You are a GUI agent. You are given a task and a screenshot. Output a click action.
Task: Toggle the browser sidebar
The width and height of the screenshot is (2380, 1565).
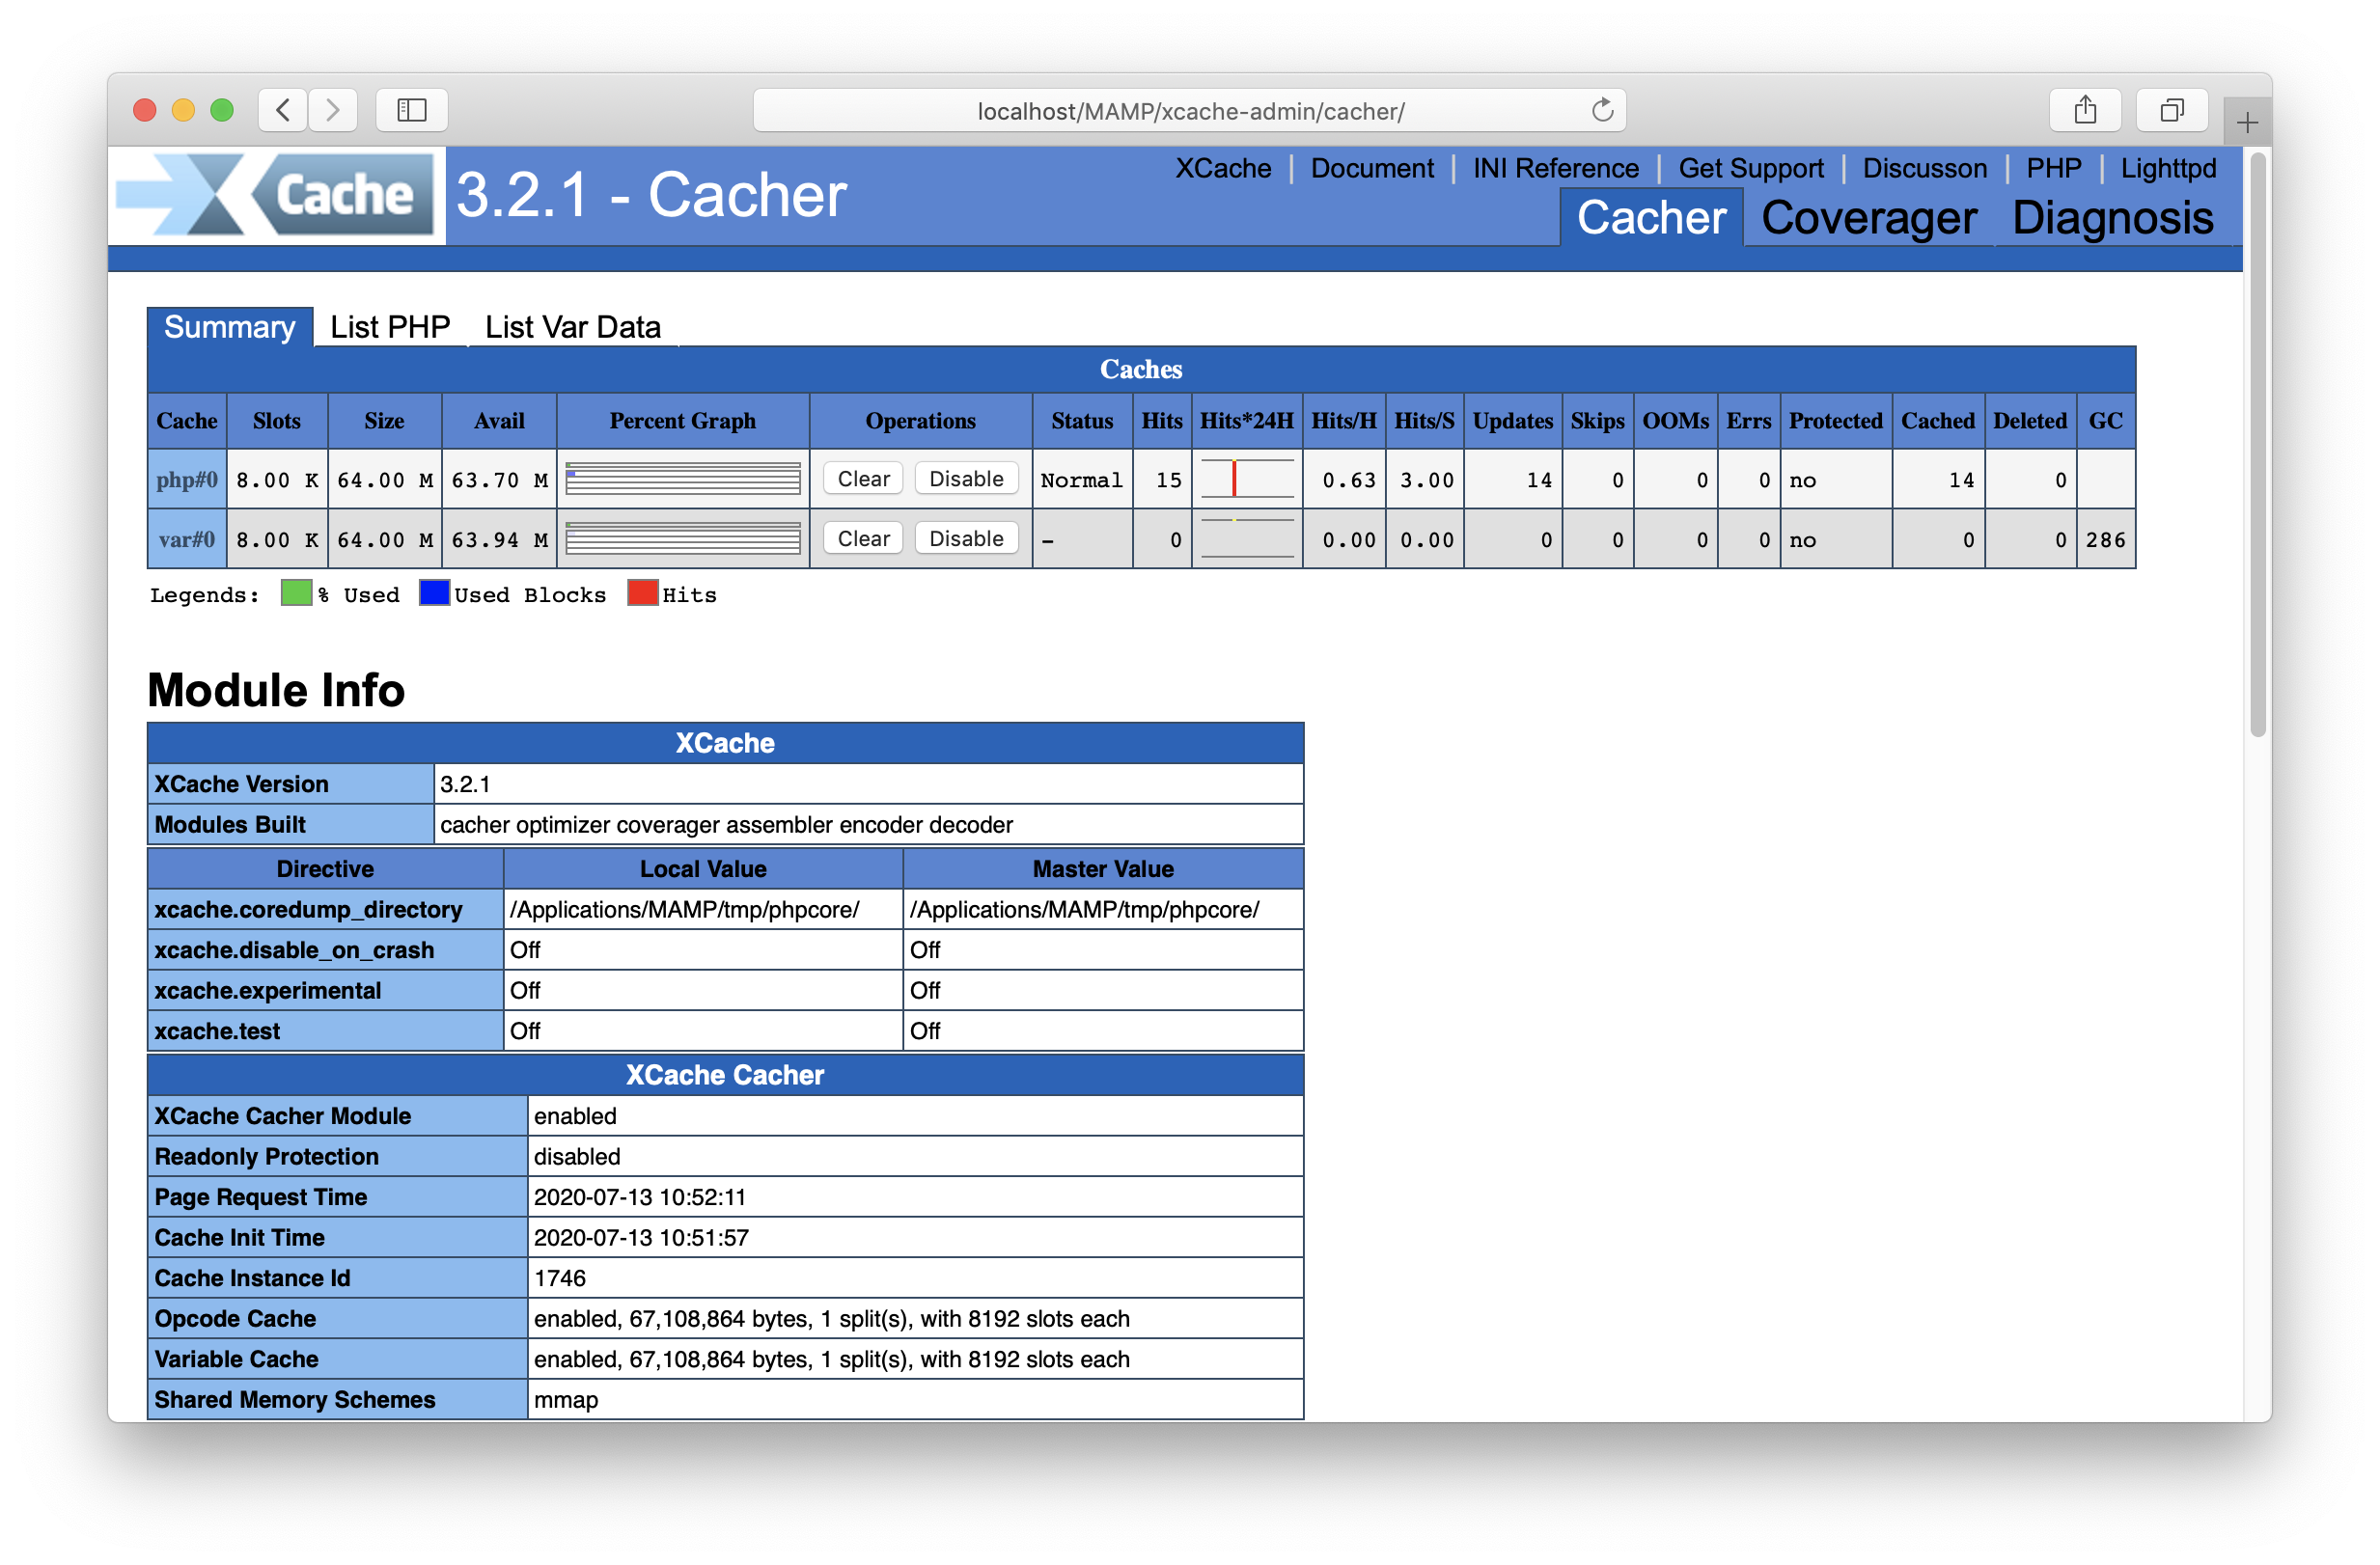tap(410, 110)
